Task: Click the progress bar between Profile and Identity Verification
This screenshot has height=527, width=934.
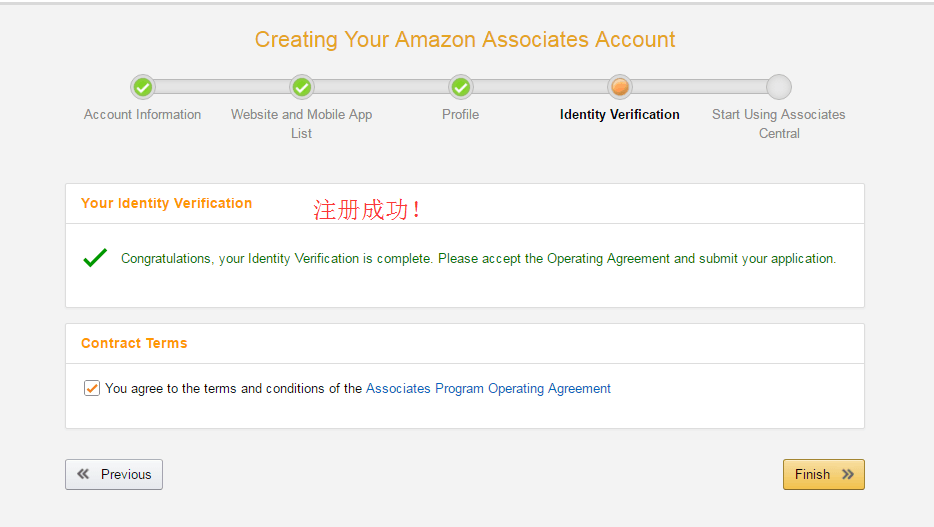Action: coord(540,87)
